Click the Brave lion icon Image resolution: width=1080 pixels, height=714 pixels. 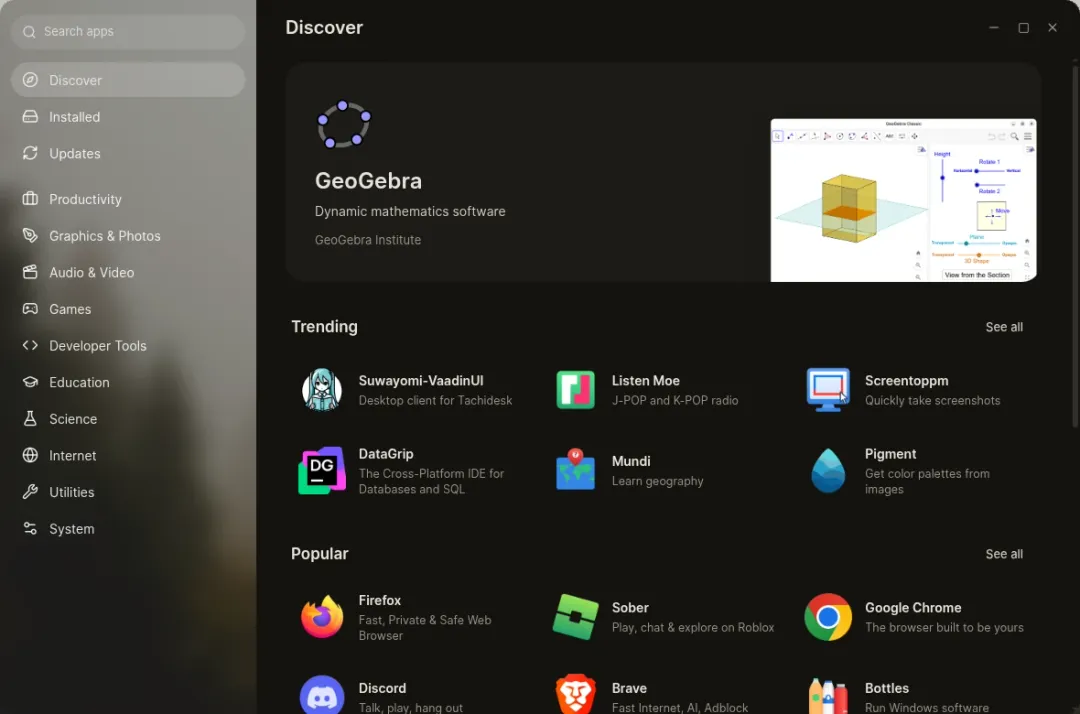click(x=575, y=694)
